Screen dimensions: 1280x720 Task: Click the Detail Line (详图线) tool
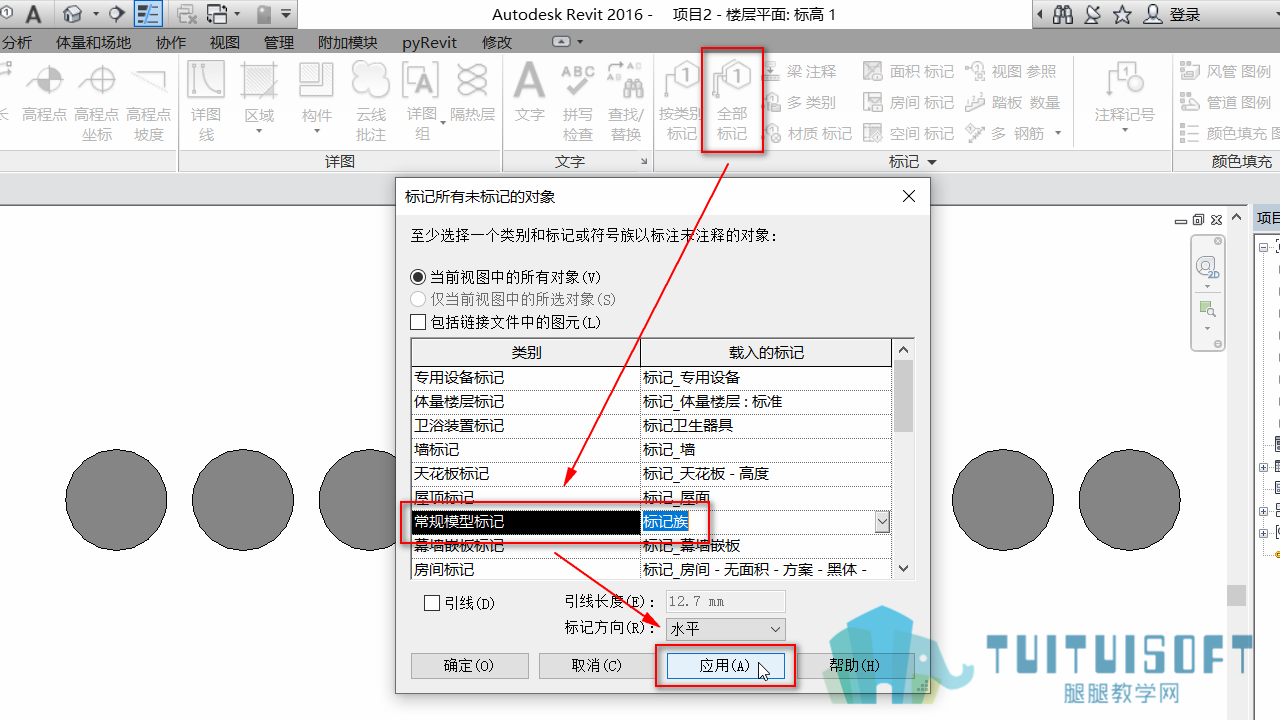coord(206,102)
